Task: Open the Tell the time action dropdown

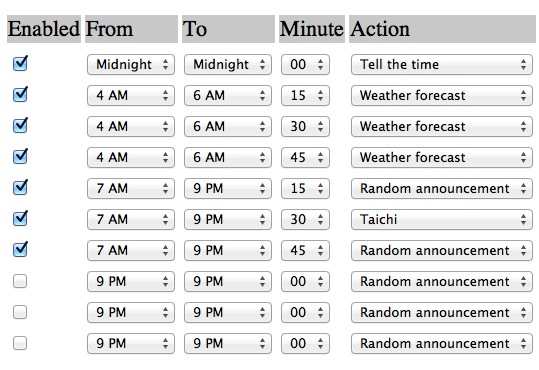Action: tap(442, 65)
